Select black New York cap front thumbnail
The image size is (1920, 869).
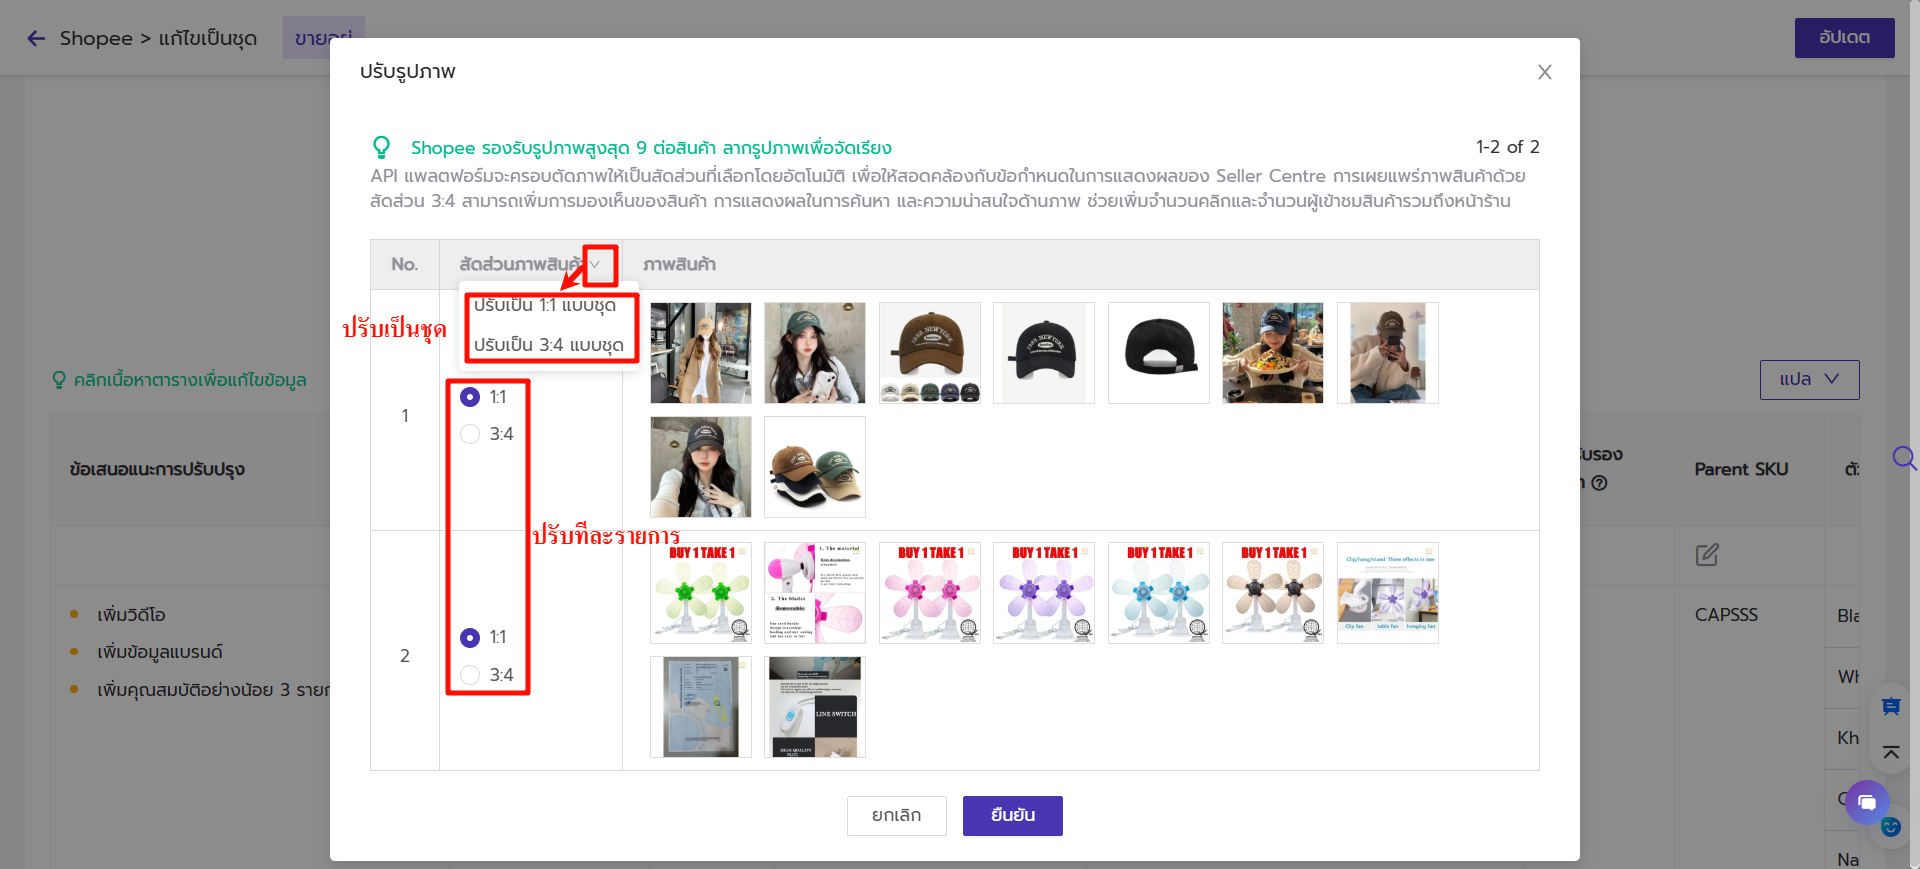coord(1044,353)
